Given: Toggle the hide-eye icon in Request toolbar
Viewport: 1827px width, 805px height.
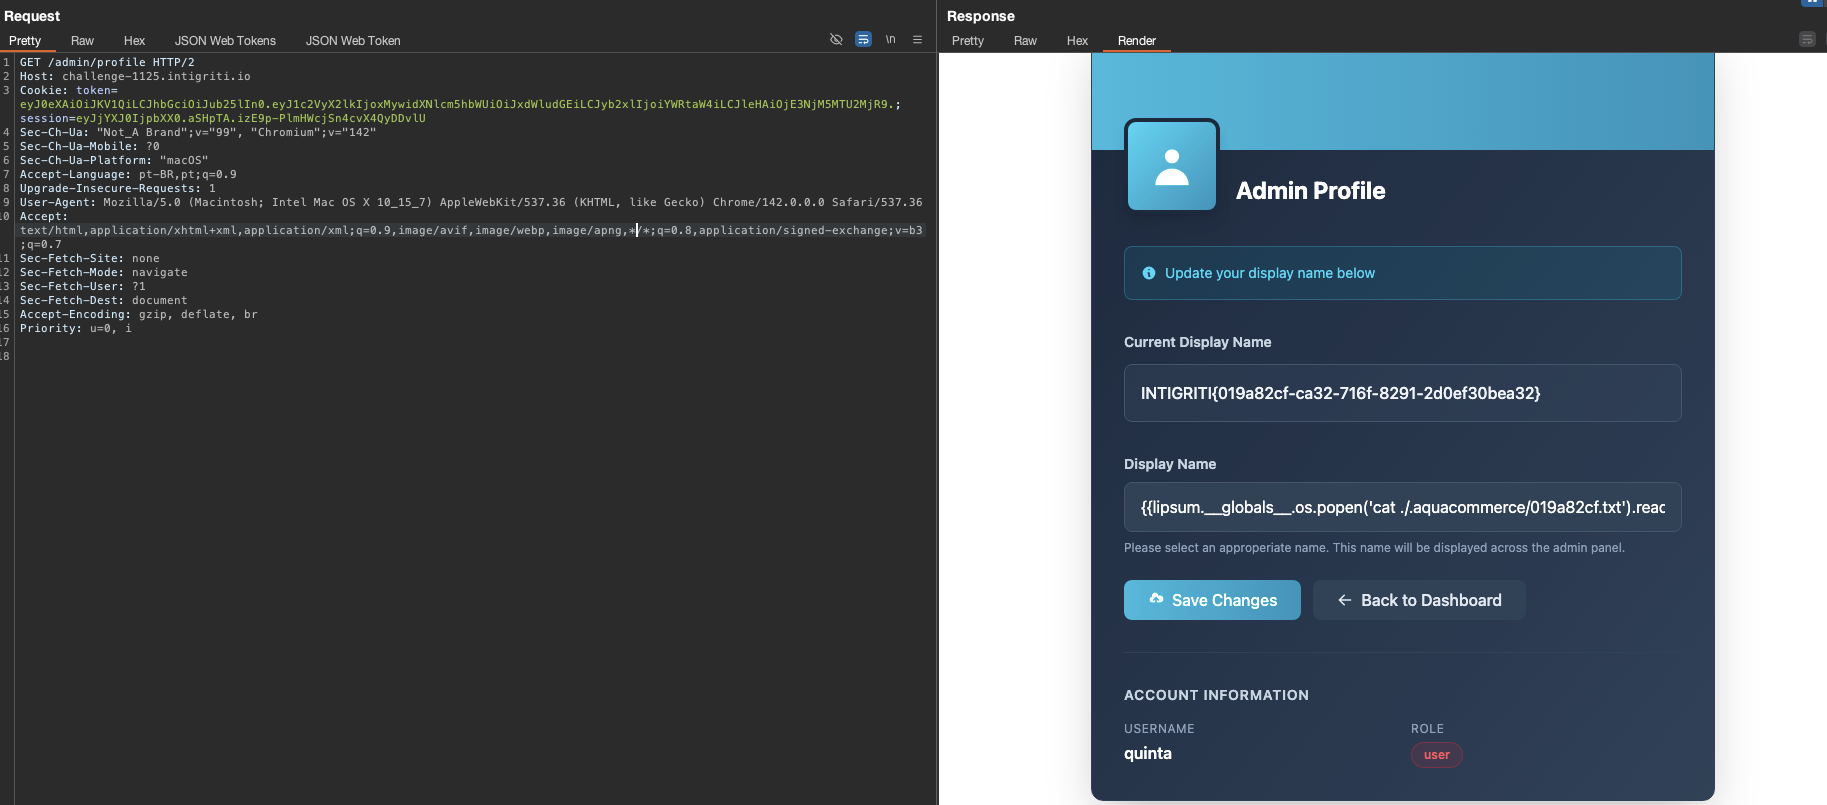Looking at the screenshot, I should 836,40.
